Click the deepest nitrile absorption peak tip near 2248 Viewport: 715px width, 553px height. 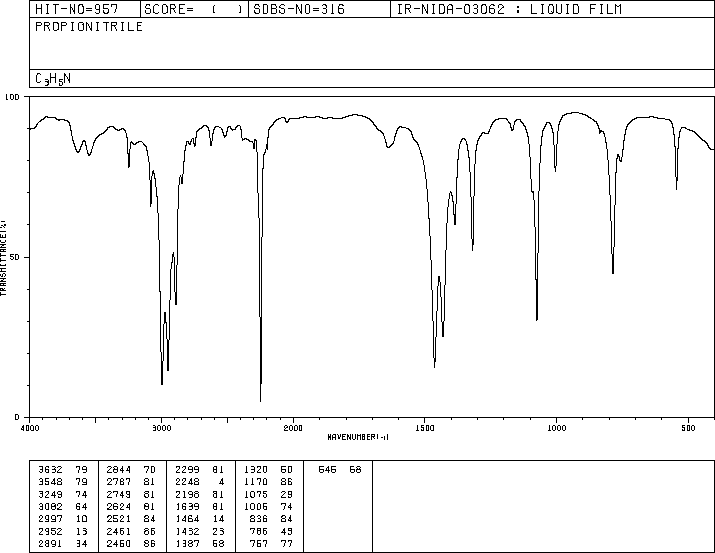(260, 401)
